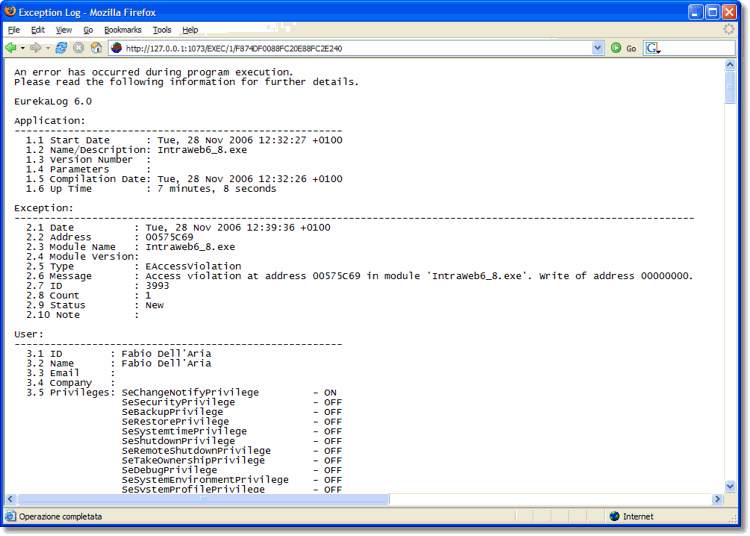Image resolution: width=750 pixels, height=536 pixels.
Task: Click the green Go button
Action: coord(623,48)
